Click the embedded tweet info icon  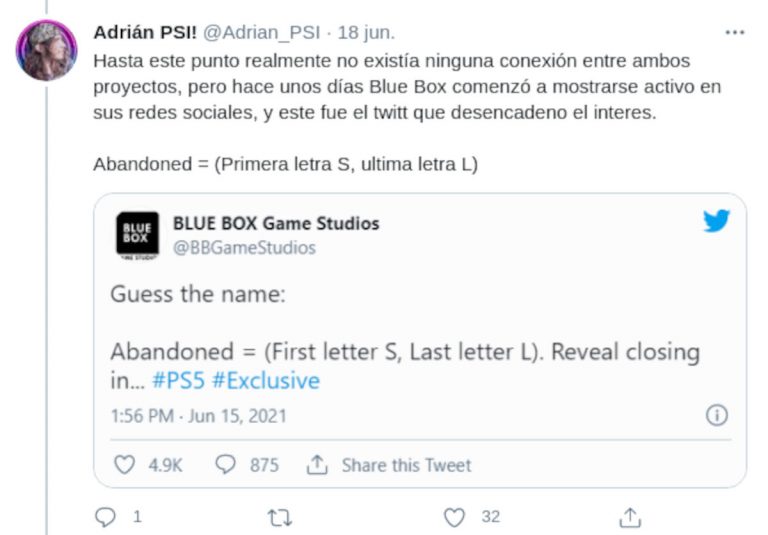pos(716,415)
